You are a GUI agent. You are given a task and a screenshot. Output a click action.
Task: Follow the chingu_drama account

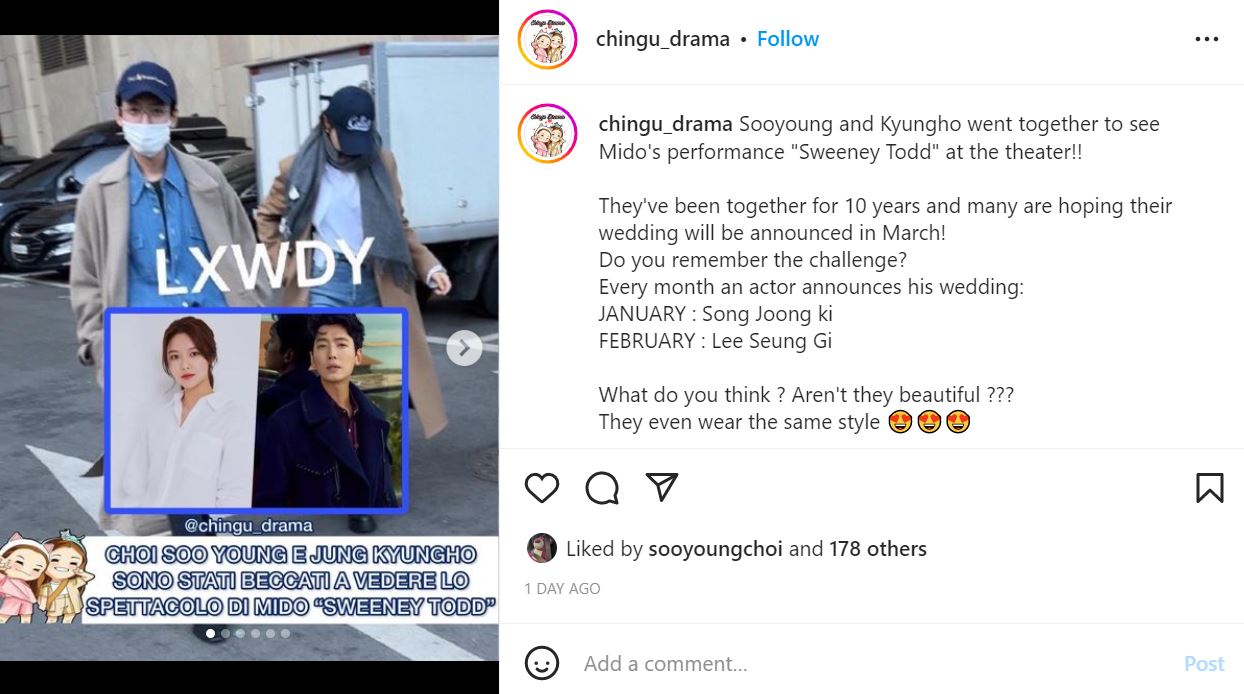788,39
